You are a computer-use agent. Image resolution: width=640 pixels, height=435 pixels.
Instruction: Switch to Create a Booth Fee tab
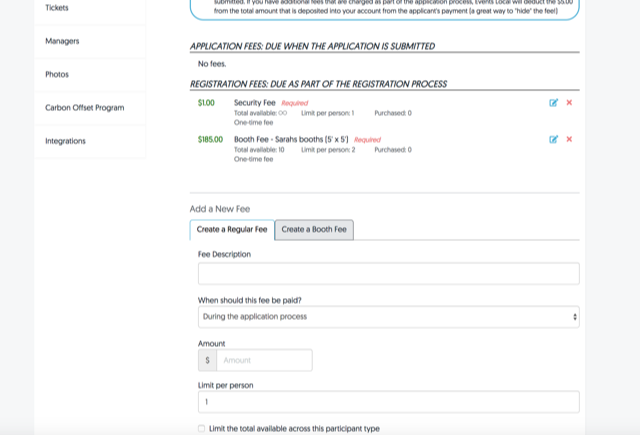(314, 230)
